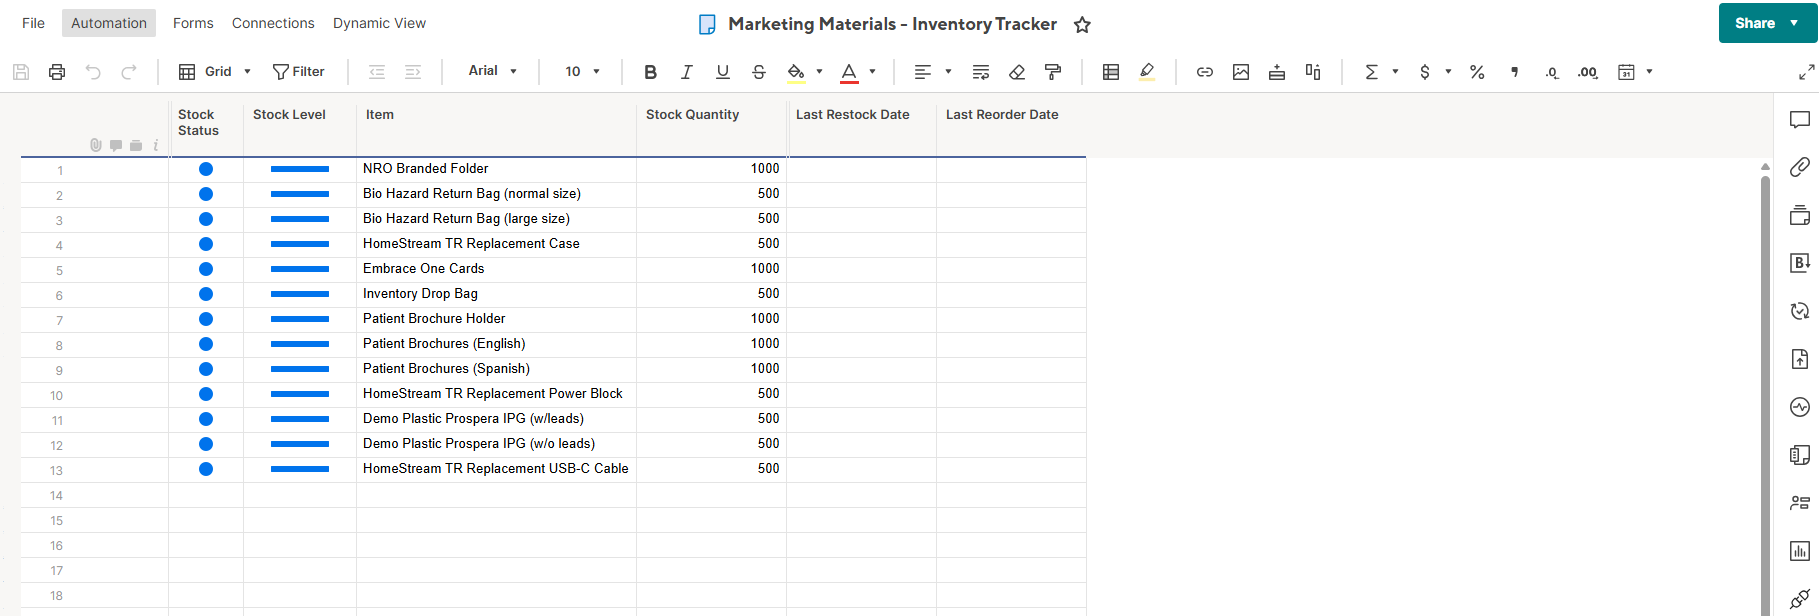Screen dimensions: 1819x616
Task: Click the clear formatting eraser icon
Action: (1017, 72)
